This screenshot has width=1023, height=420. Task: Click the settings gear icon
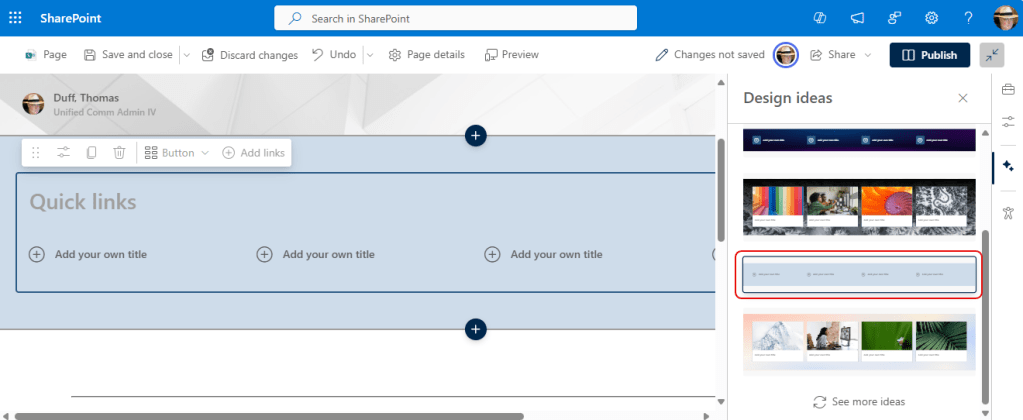click(x=931, y=18)
